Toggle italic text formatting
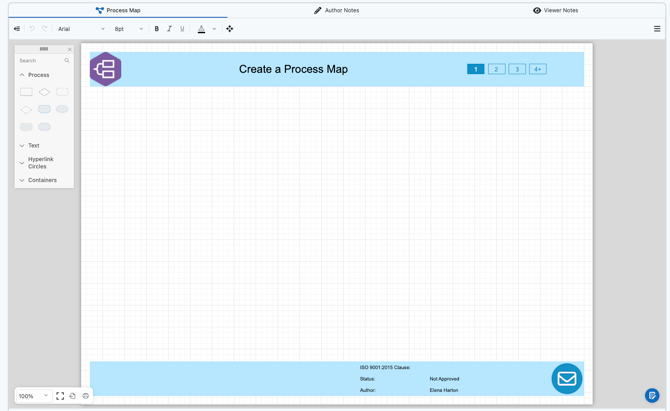 169,29
